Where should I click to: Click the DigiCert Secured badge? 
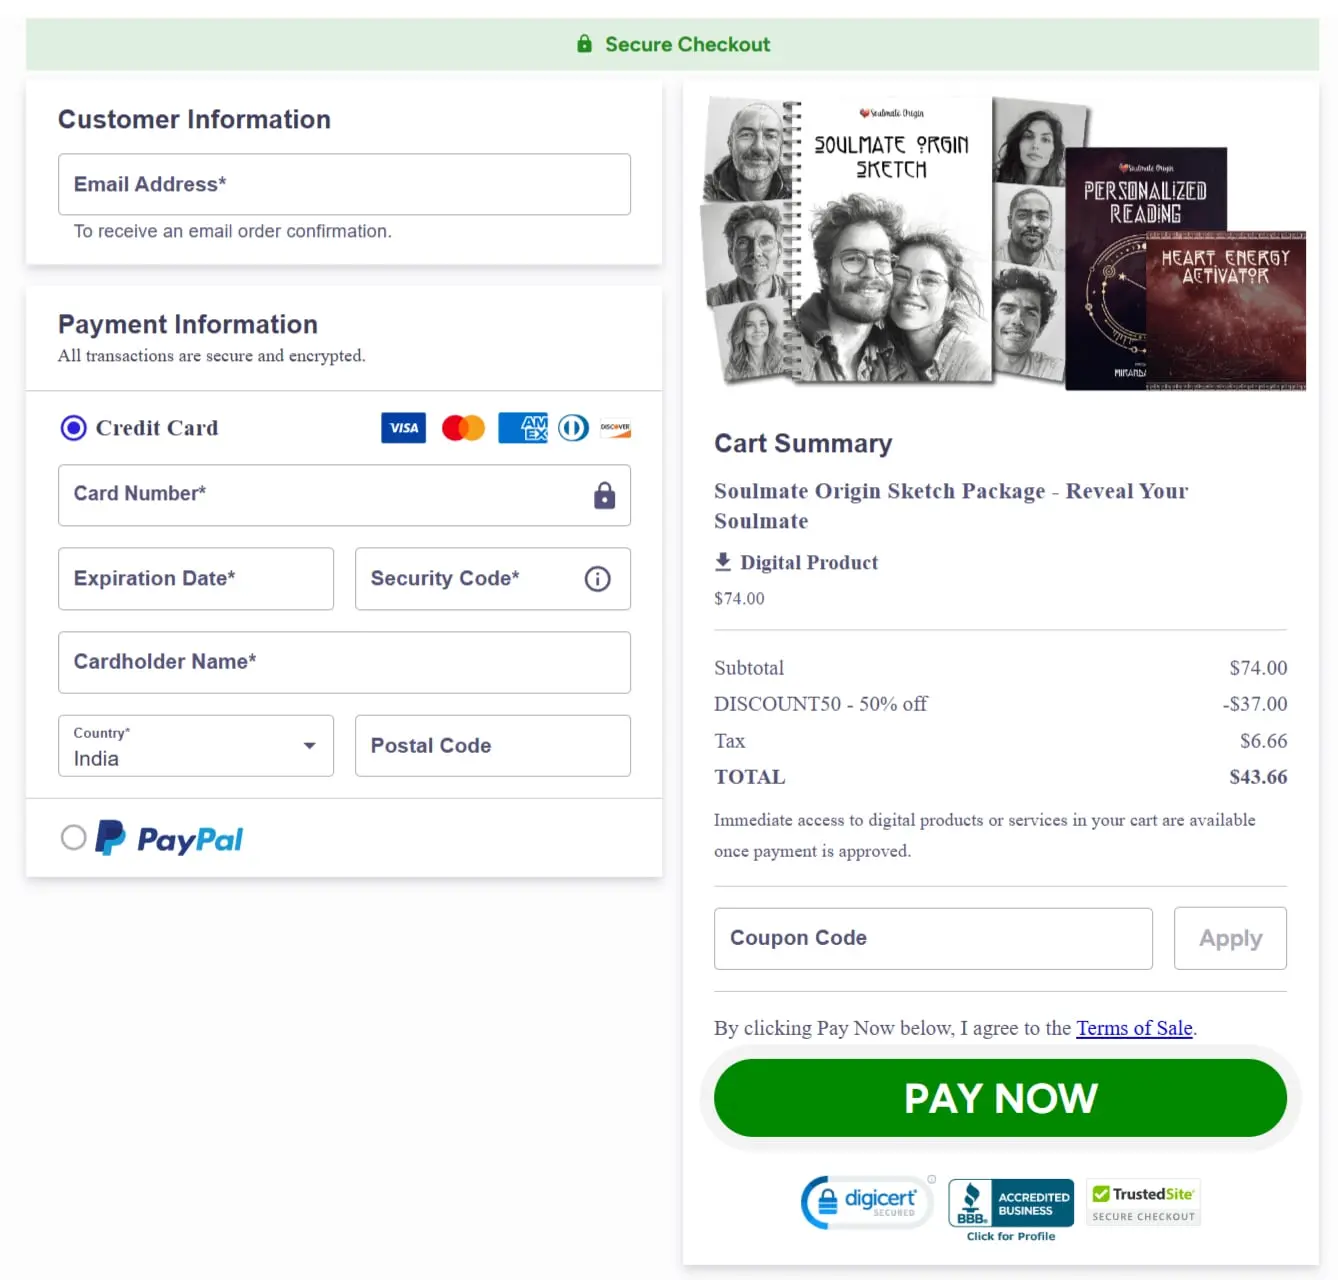coord(868,1202)
